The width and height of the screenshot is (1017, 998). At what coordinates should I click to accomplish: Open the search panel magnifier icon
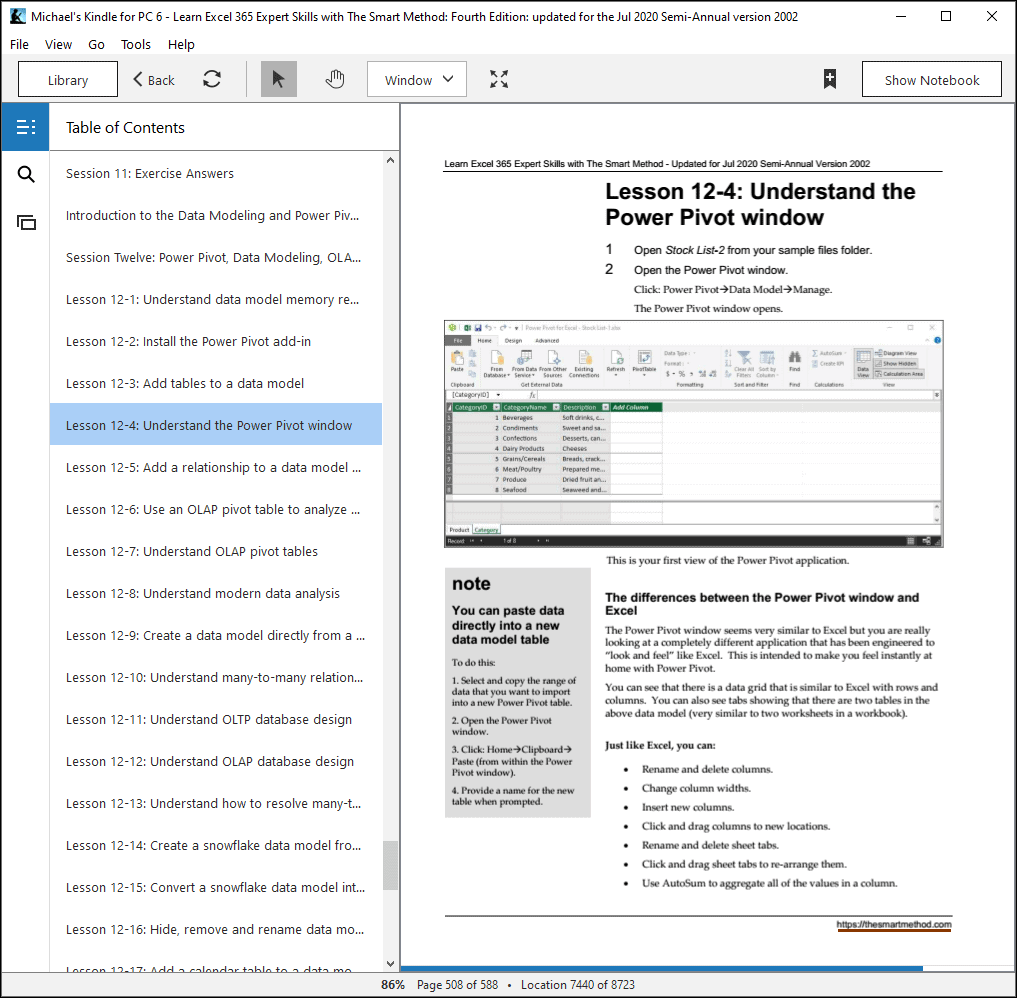click(26, 174)
